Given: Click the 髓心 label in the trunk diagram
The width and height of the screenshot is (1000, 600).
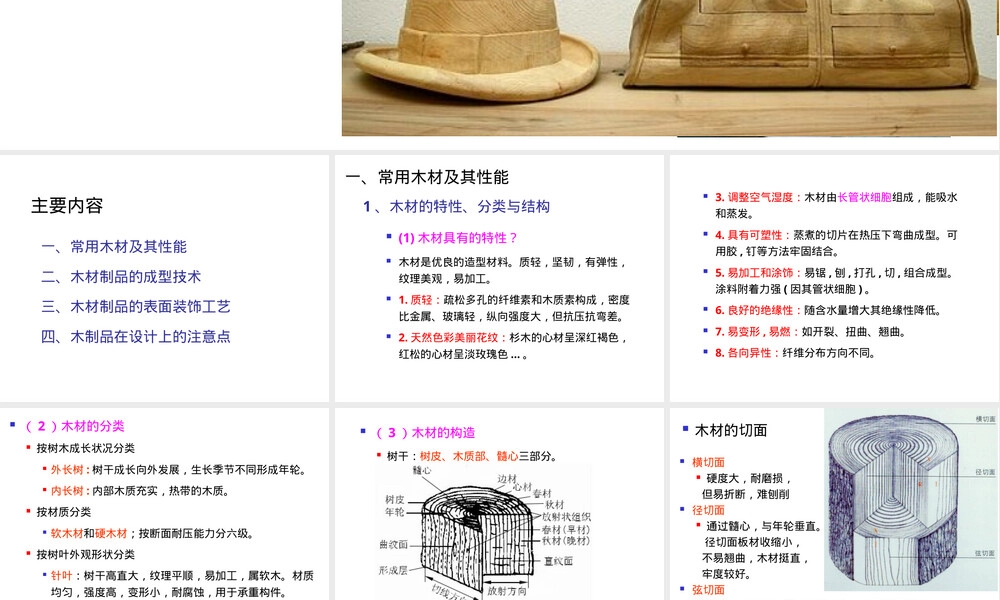Looking at the screenshot, I should click(422, 471).
